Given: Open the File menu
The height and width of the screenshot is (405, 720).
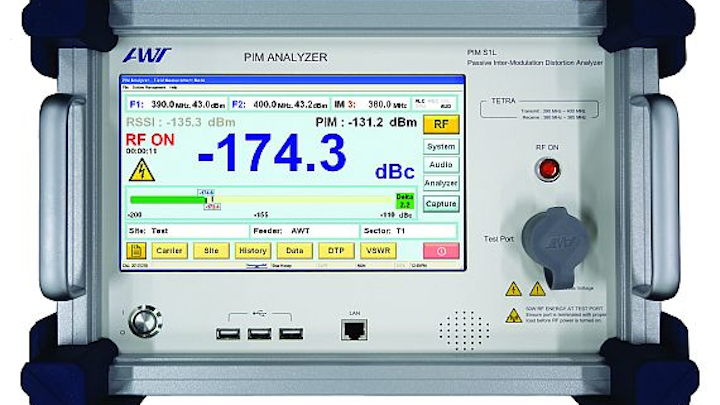Looking at the screenshot, I should tap(126, 87).
